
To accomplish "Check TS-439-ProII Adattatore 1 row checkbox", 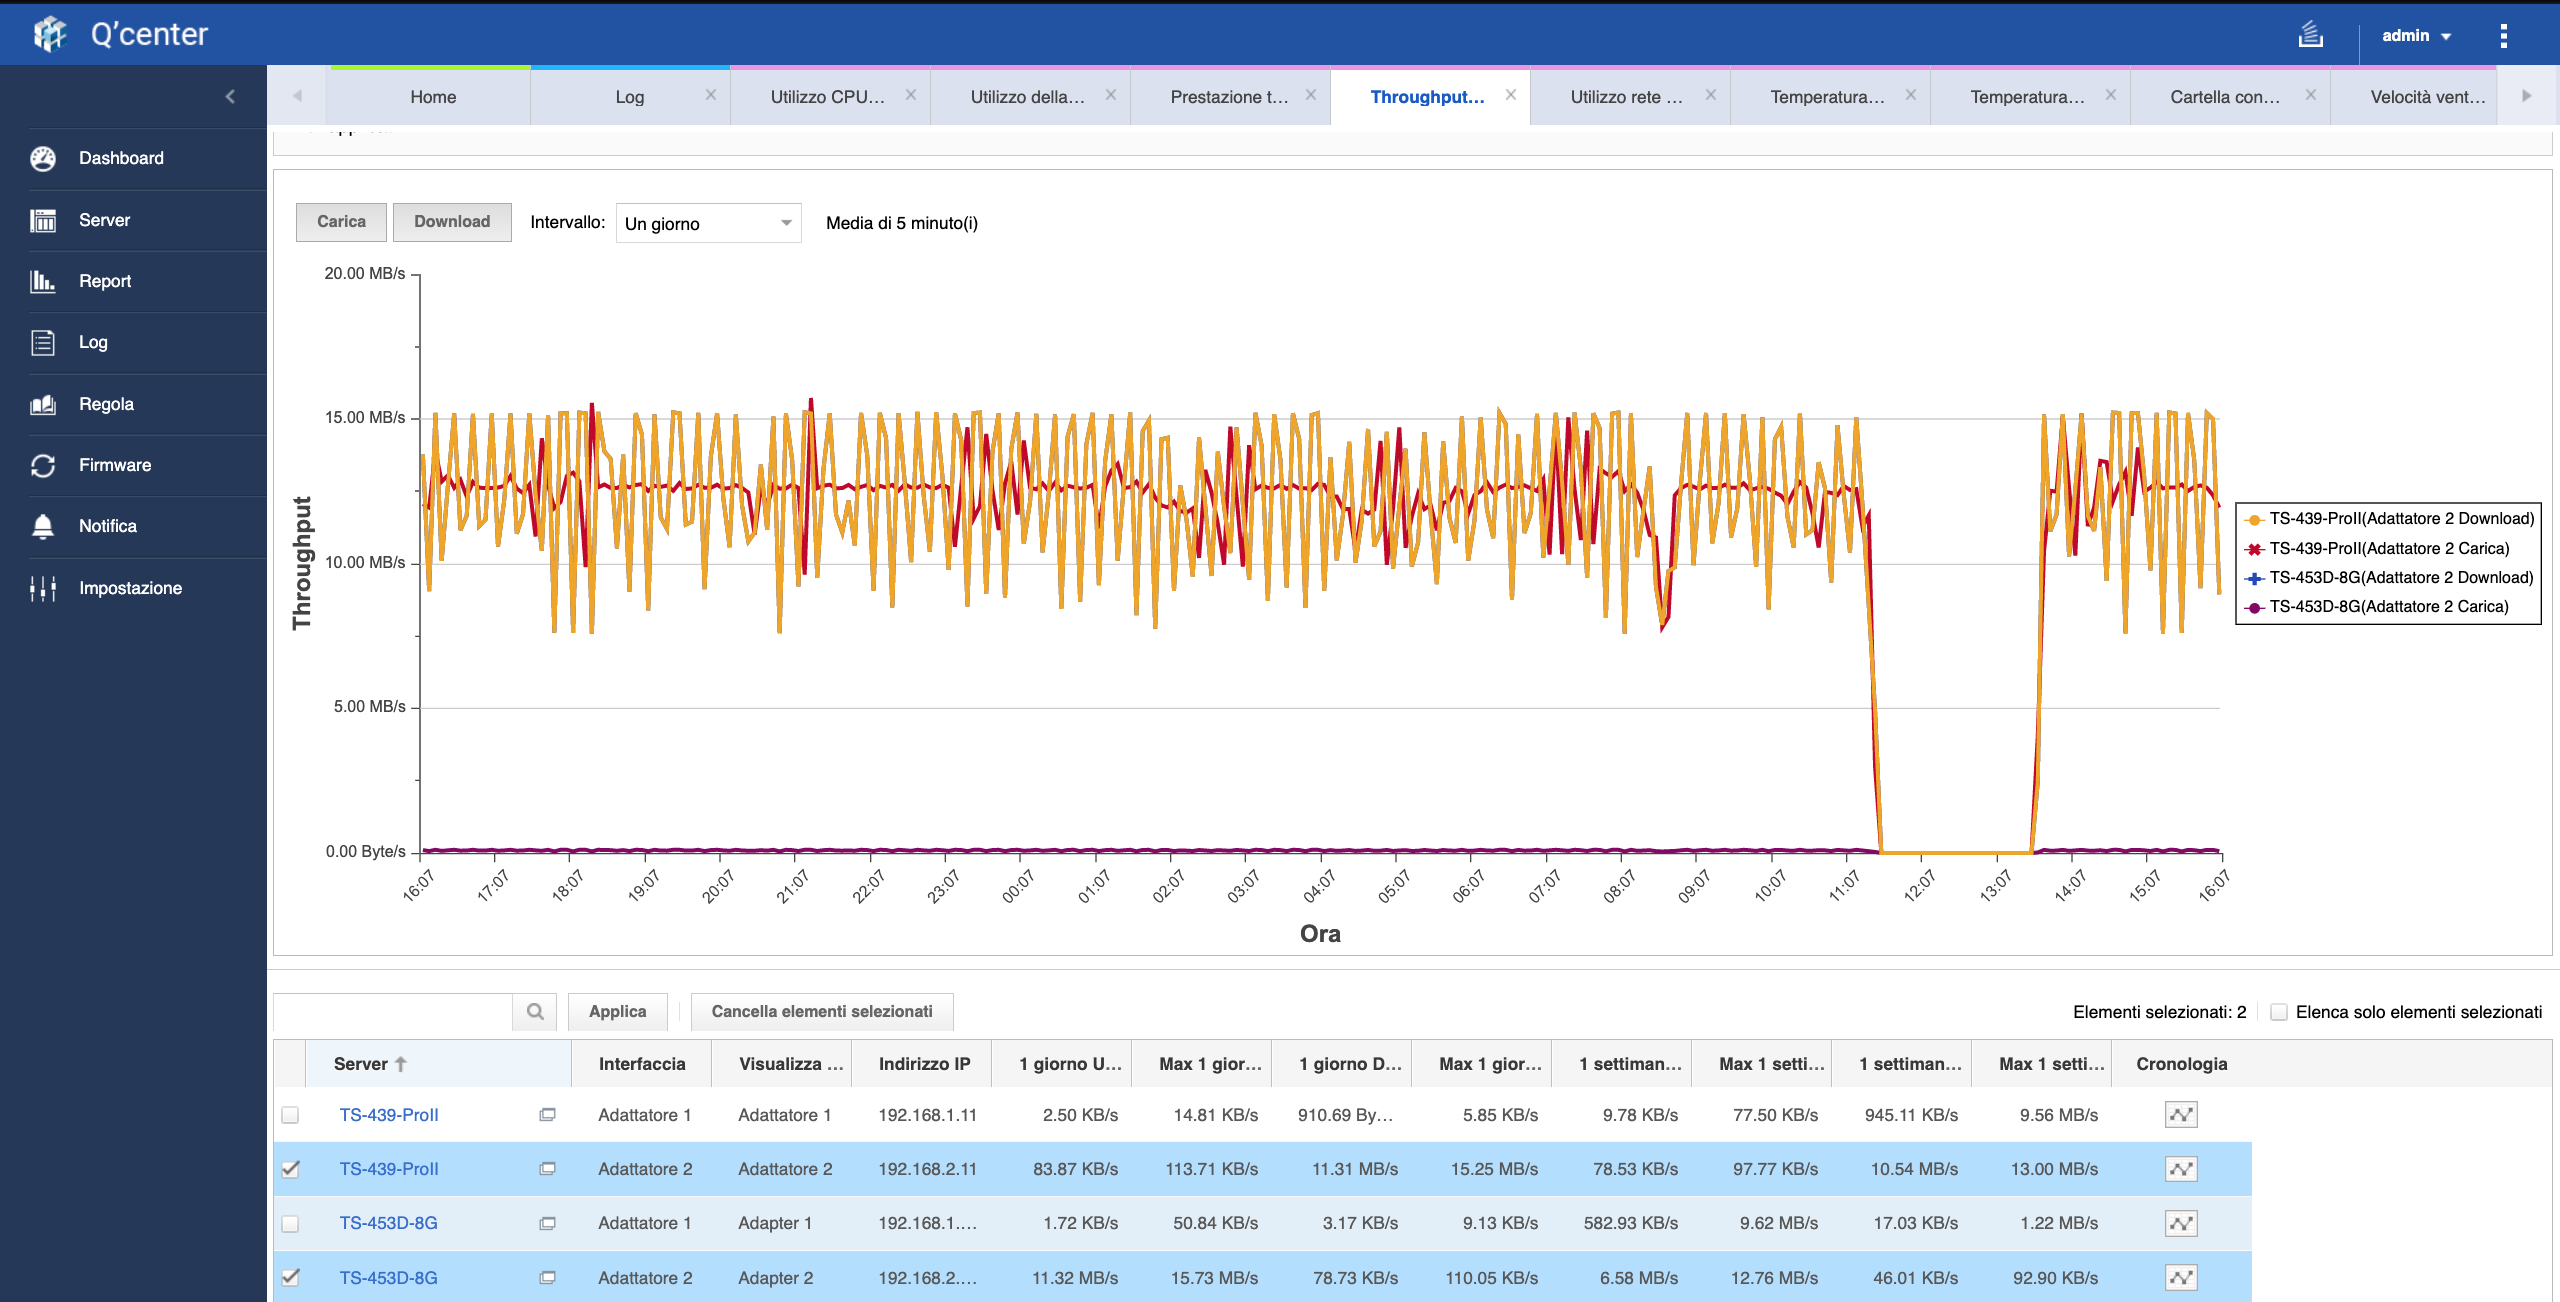I will point(290,1114).
